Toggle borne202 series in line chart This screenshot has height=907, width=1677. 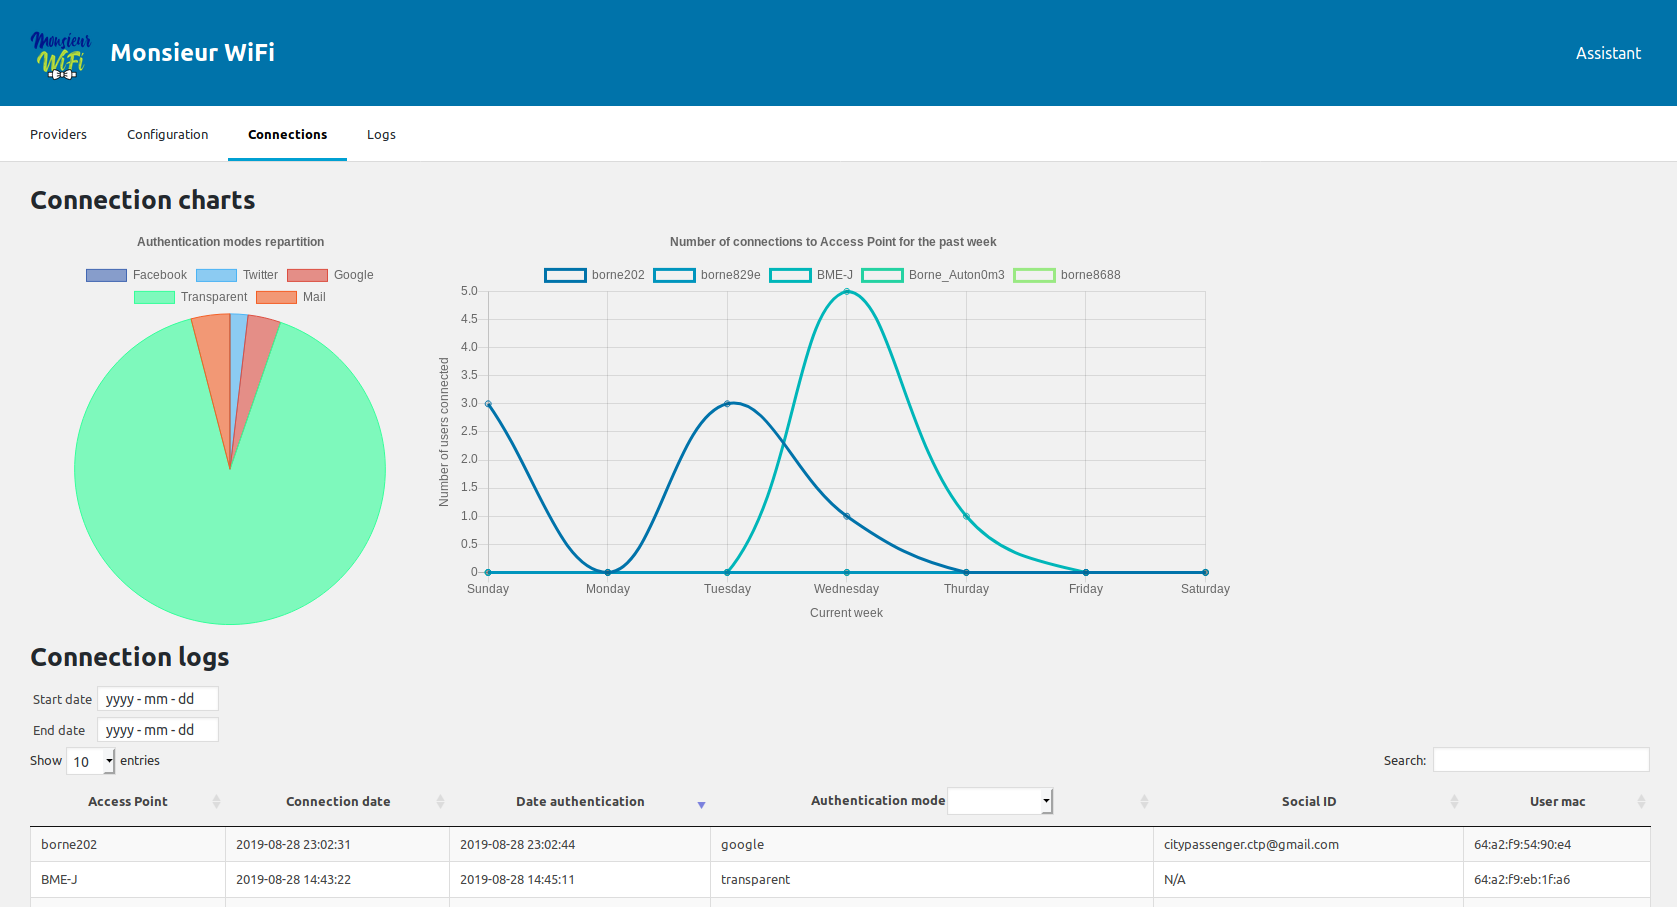[x=594, y=275]
